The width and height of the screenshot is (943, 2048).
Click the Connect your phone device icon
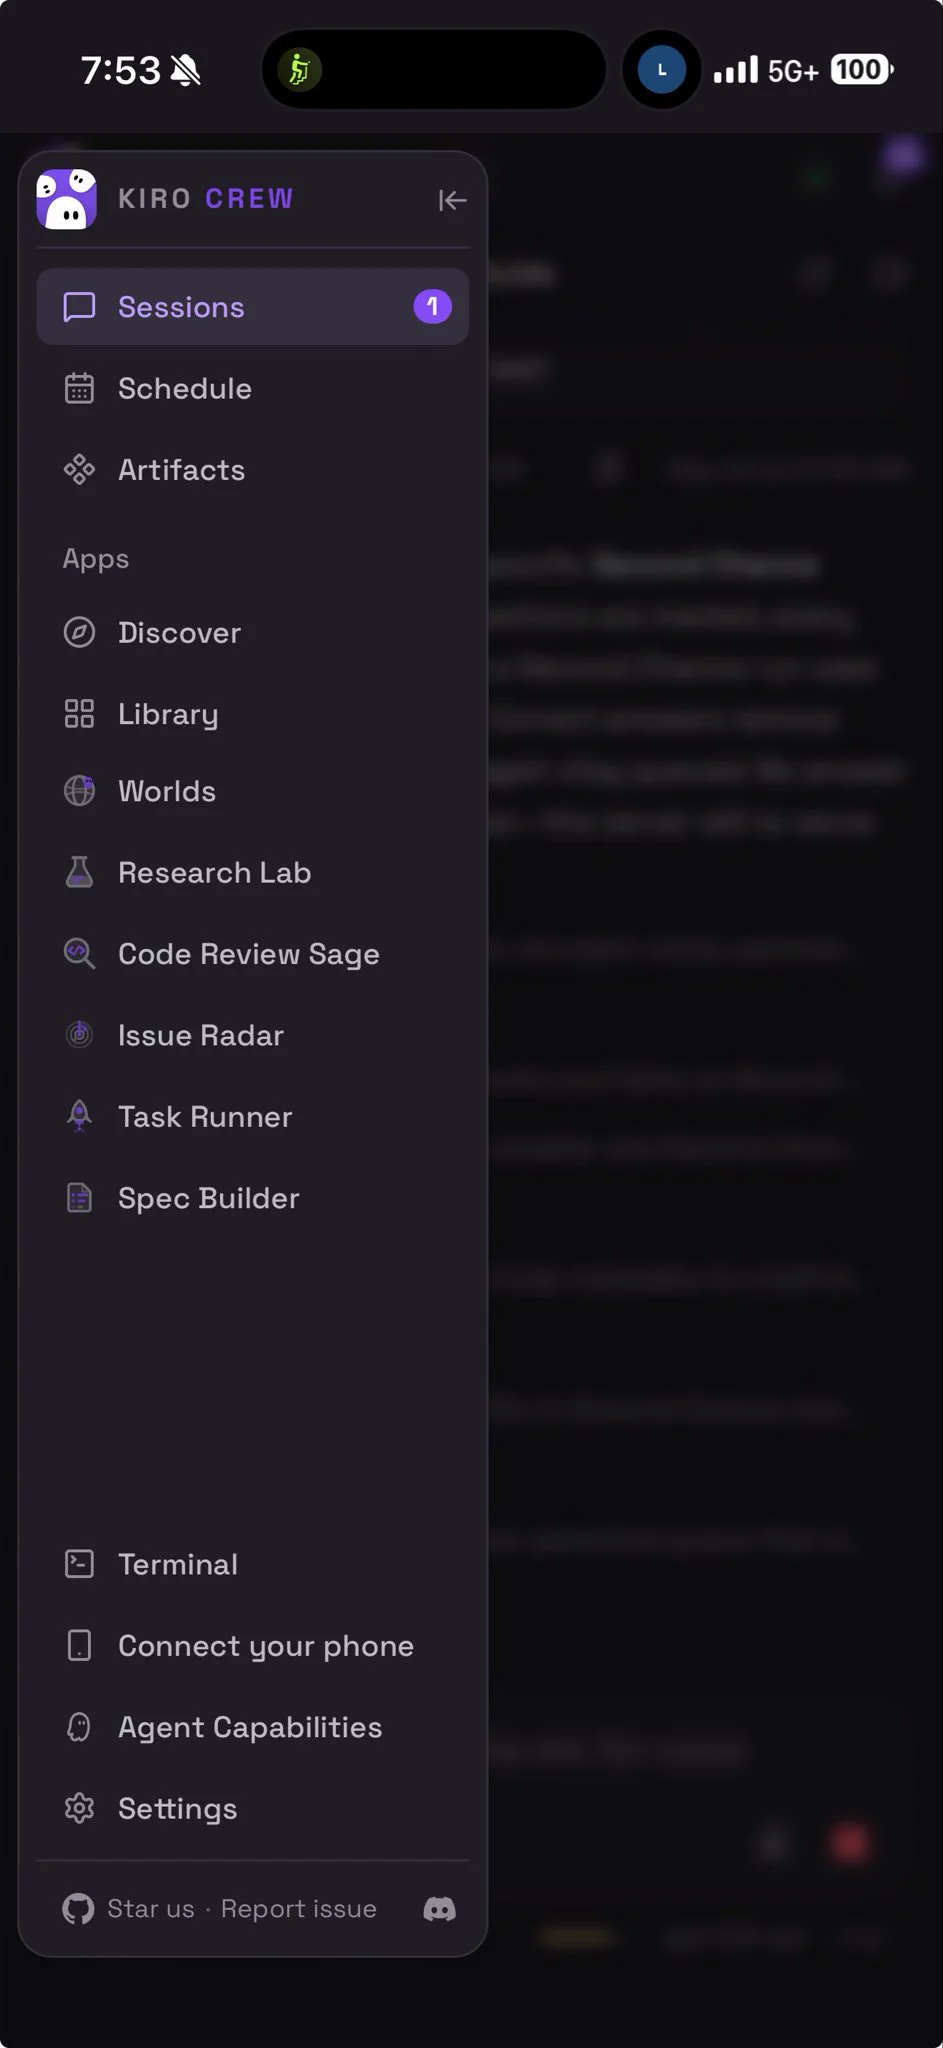pos(79,1646)
